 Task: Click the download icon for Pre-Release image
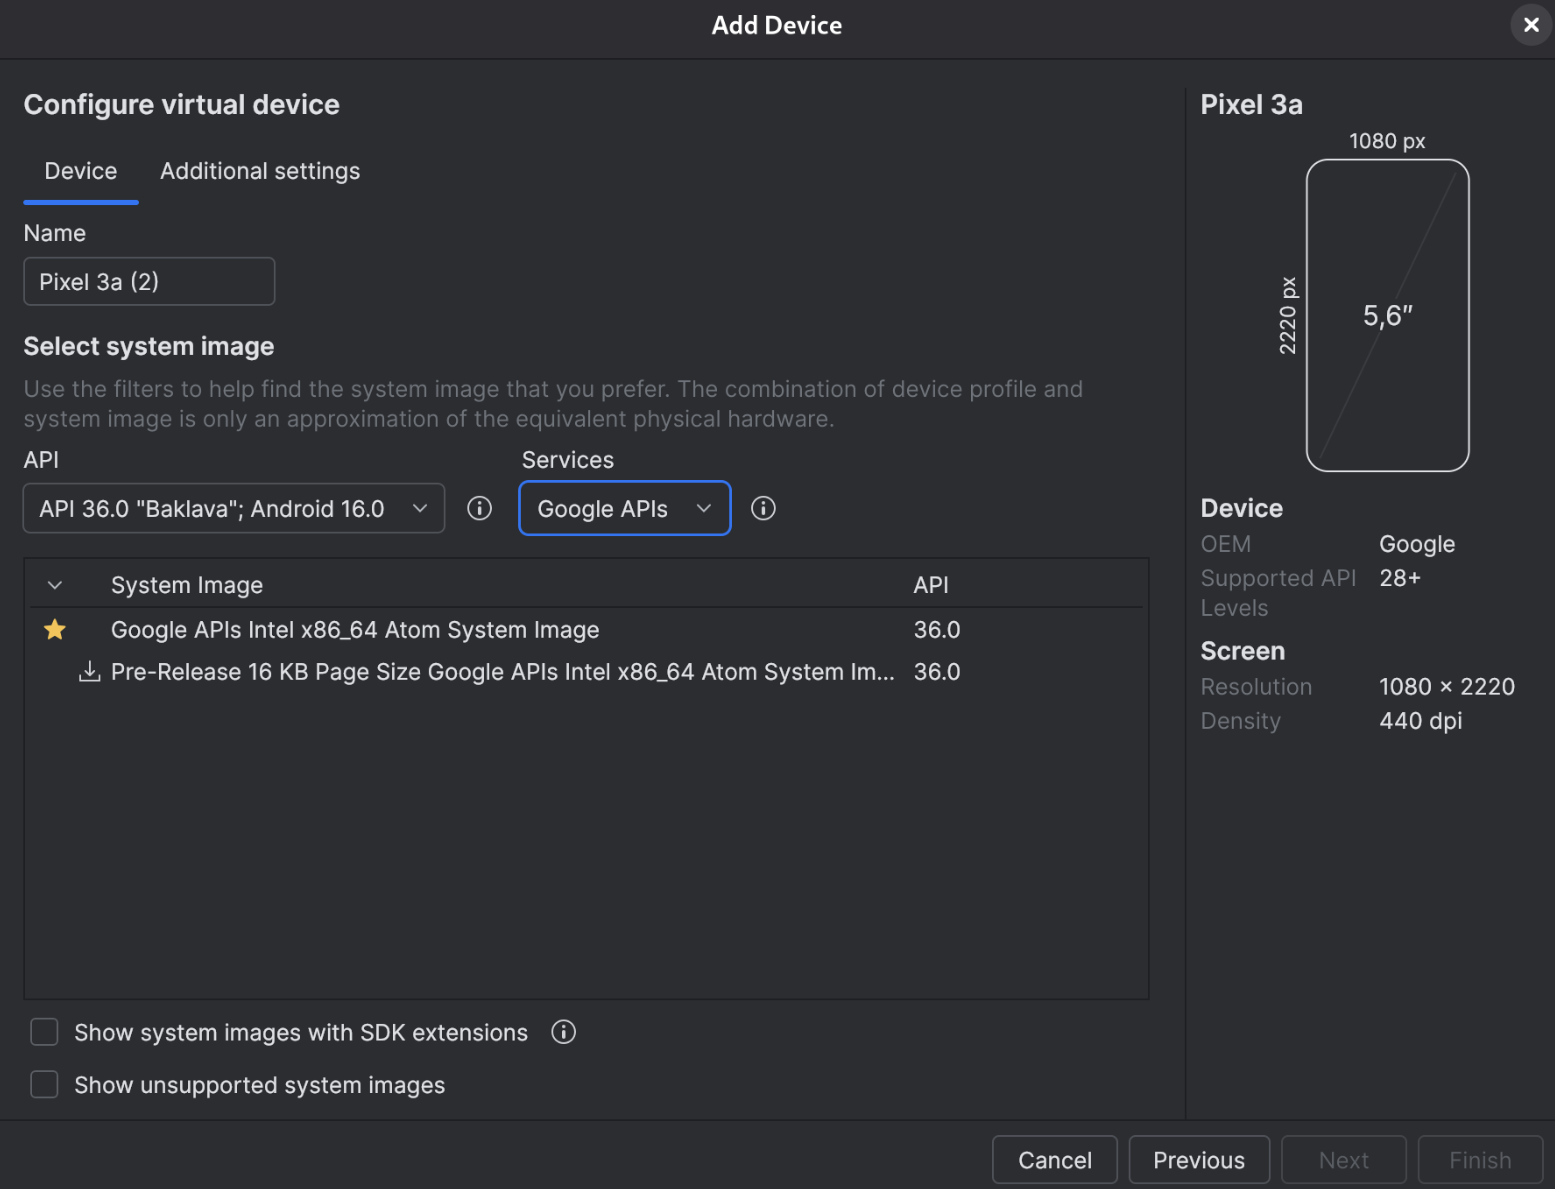point(90,672)
